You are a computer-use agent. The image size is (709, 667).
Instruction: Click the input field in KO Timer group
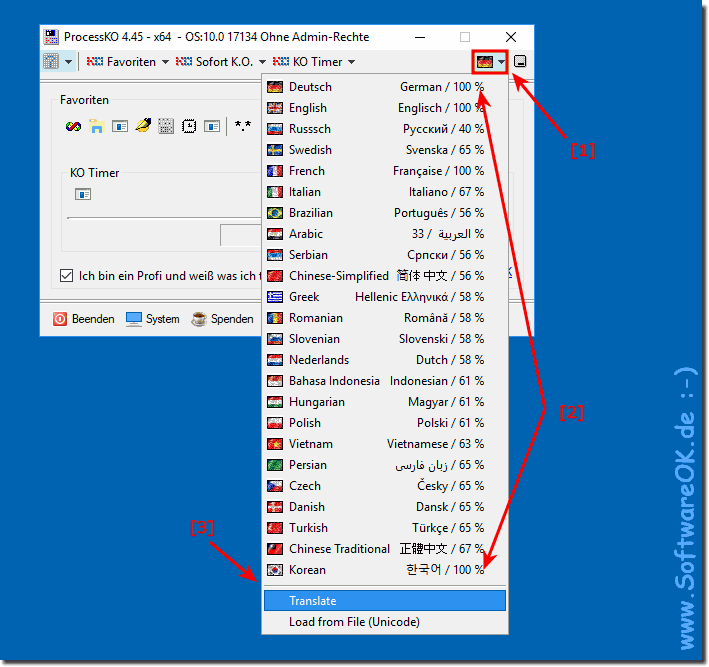(241, 235)
